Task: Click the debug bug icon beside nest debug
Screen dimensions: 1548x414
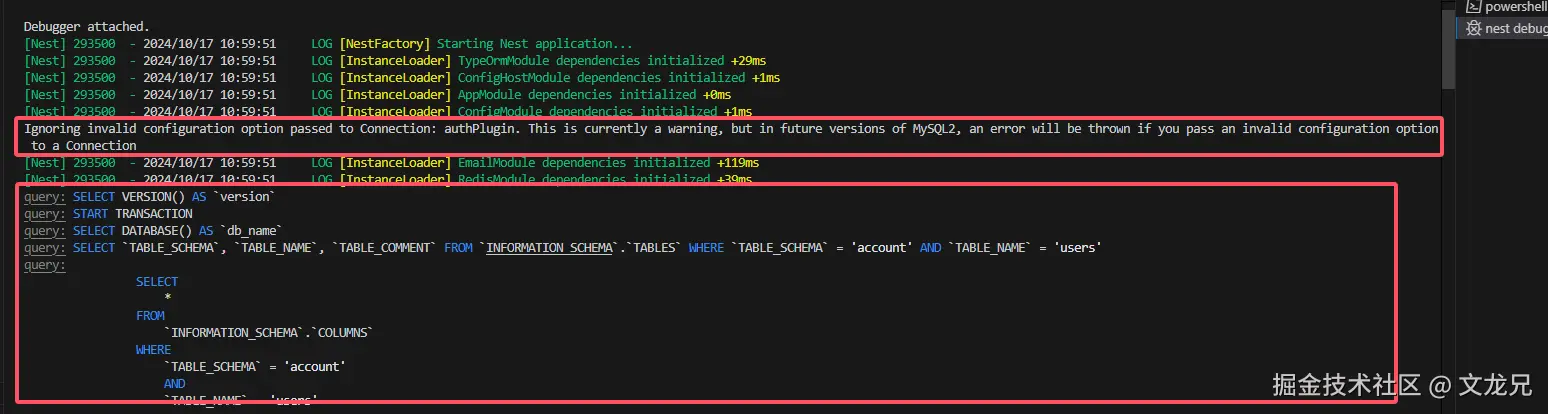Action: coord(1473,28)
